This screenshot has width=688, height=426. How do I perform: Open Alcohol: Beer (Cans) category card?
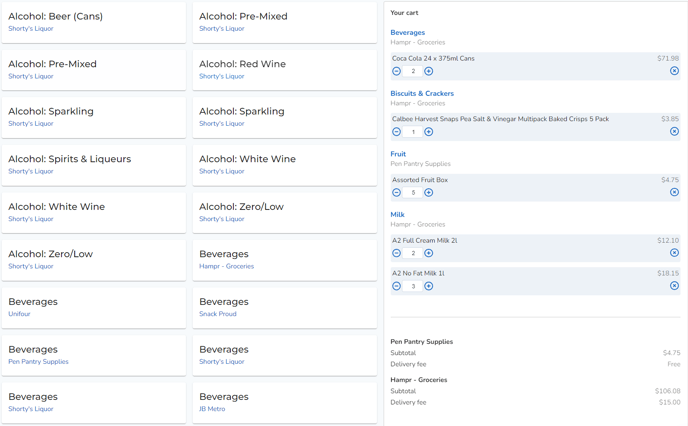pyautogui.click(x=93, y=22)
